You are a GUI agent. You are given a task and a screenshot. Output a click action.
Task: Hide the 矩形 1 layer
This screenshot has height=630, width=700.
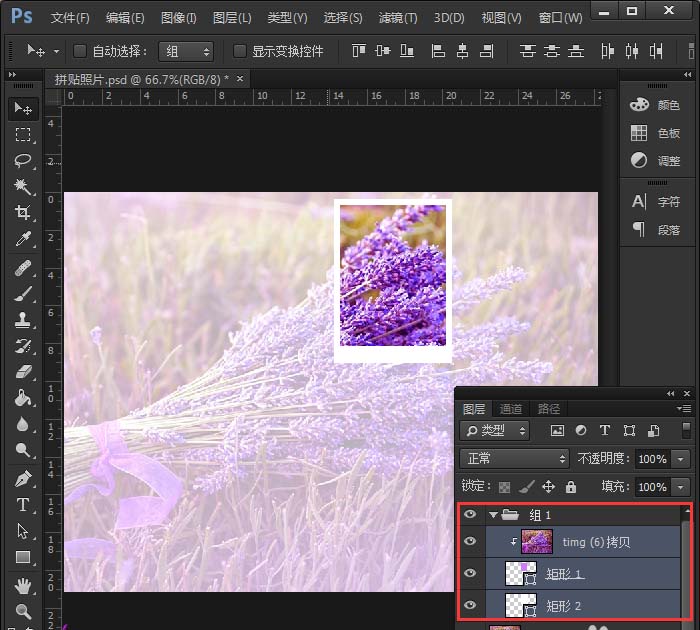469,573
